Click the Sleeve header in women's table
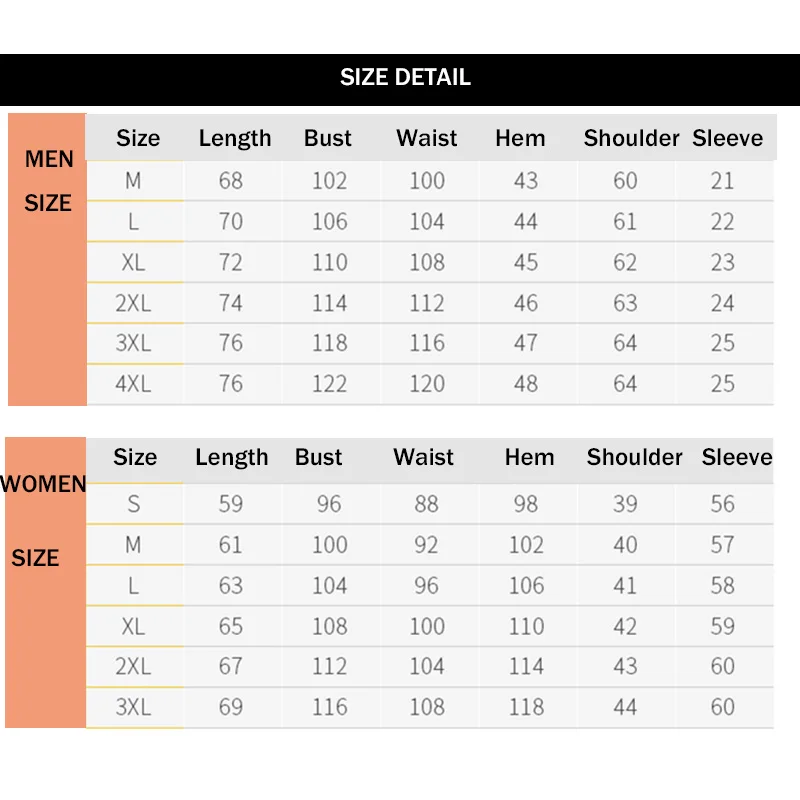800x800 pixels. tap(737, 457)
